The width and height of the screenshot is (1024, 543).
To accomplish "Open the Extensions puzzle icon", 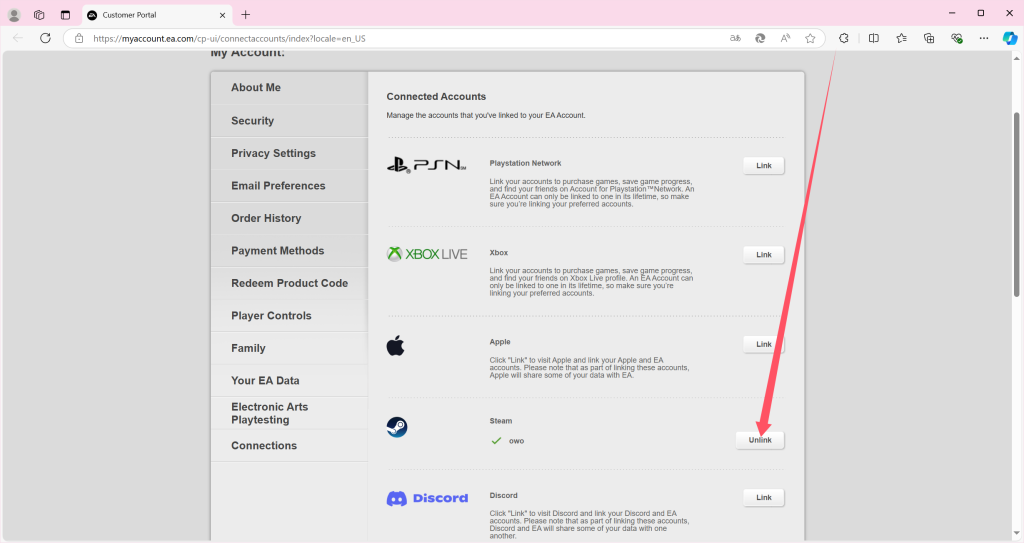I will click(844, 39).
